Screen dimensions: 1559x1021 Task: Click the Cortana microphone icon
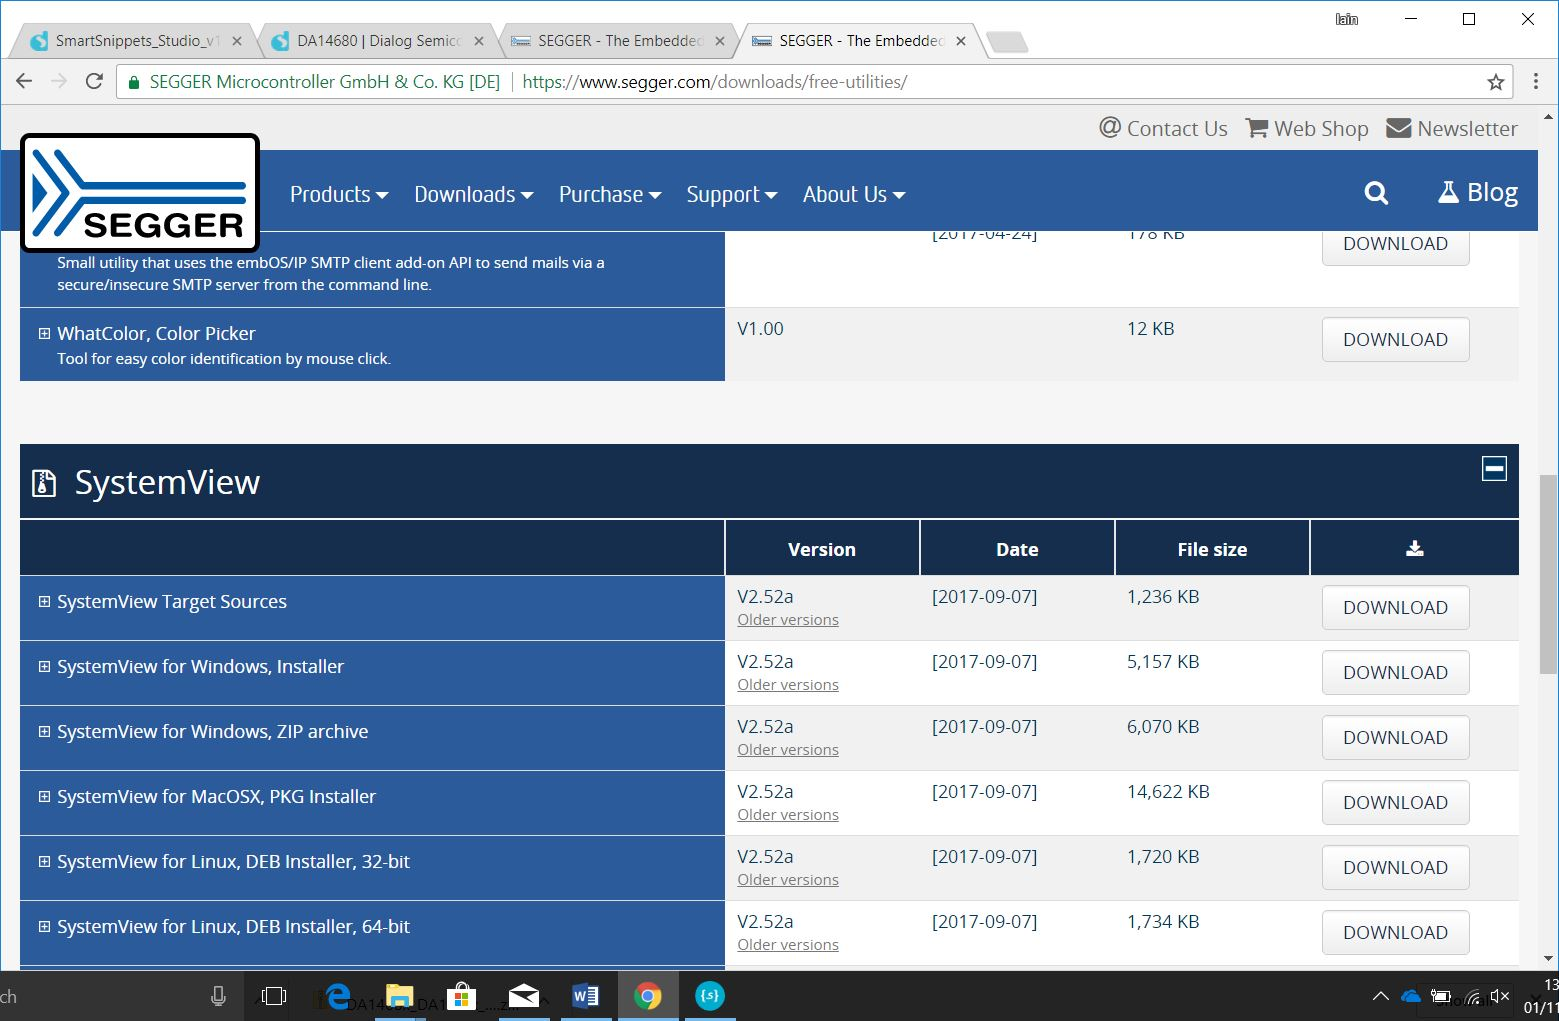(x=218, y=996)
